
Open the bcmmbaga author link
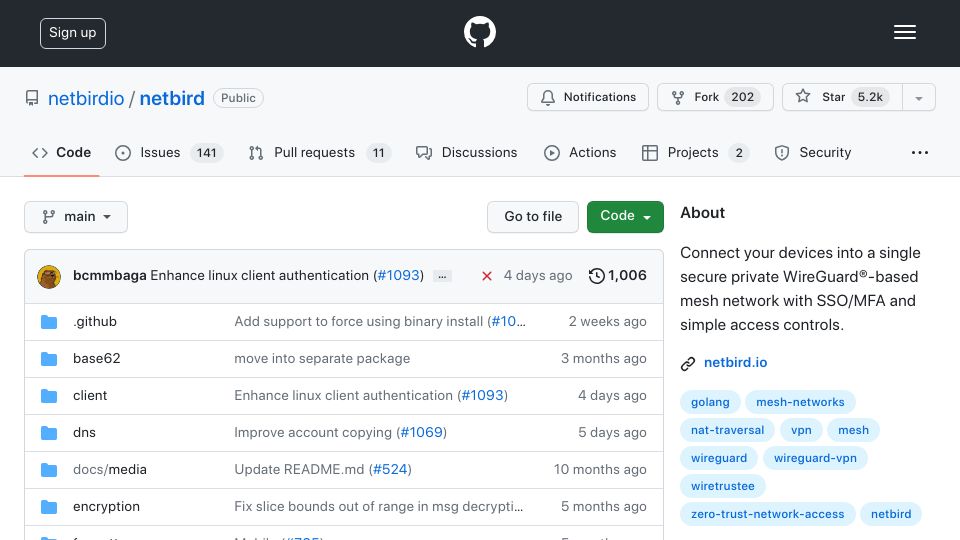point(110,276)
